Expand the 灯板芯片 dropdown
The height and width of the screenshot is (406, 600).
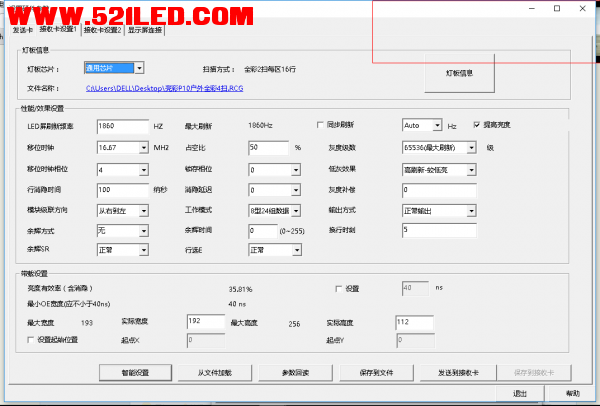[139, 68]
